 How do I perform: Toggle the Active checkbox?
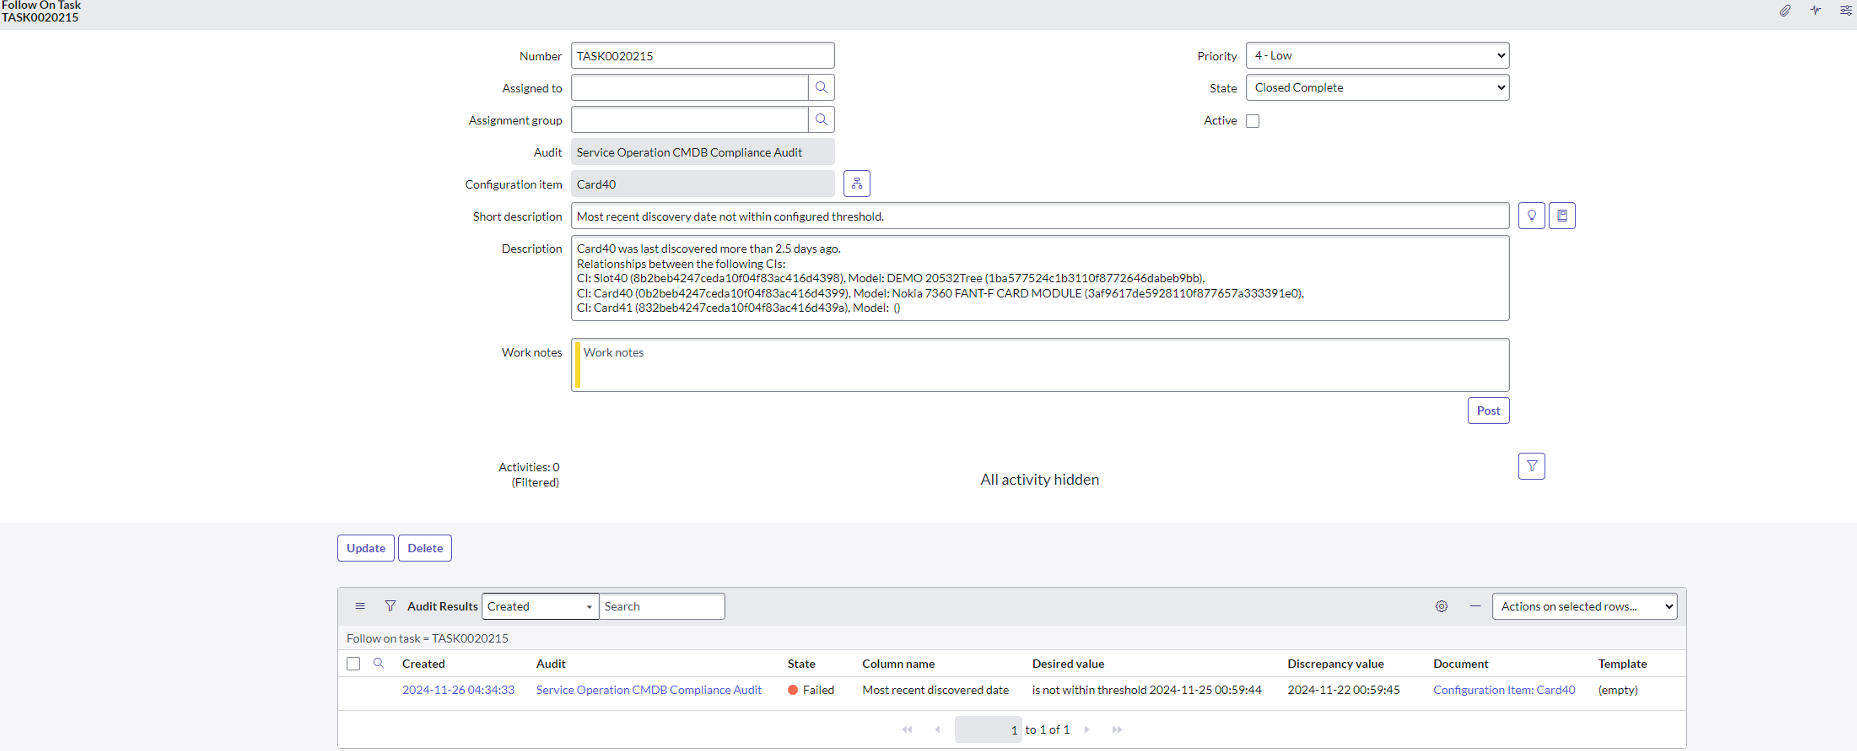click(x=1252, y=121)
